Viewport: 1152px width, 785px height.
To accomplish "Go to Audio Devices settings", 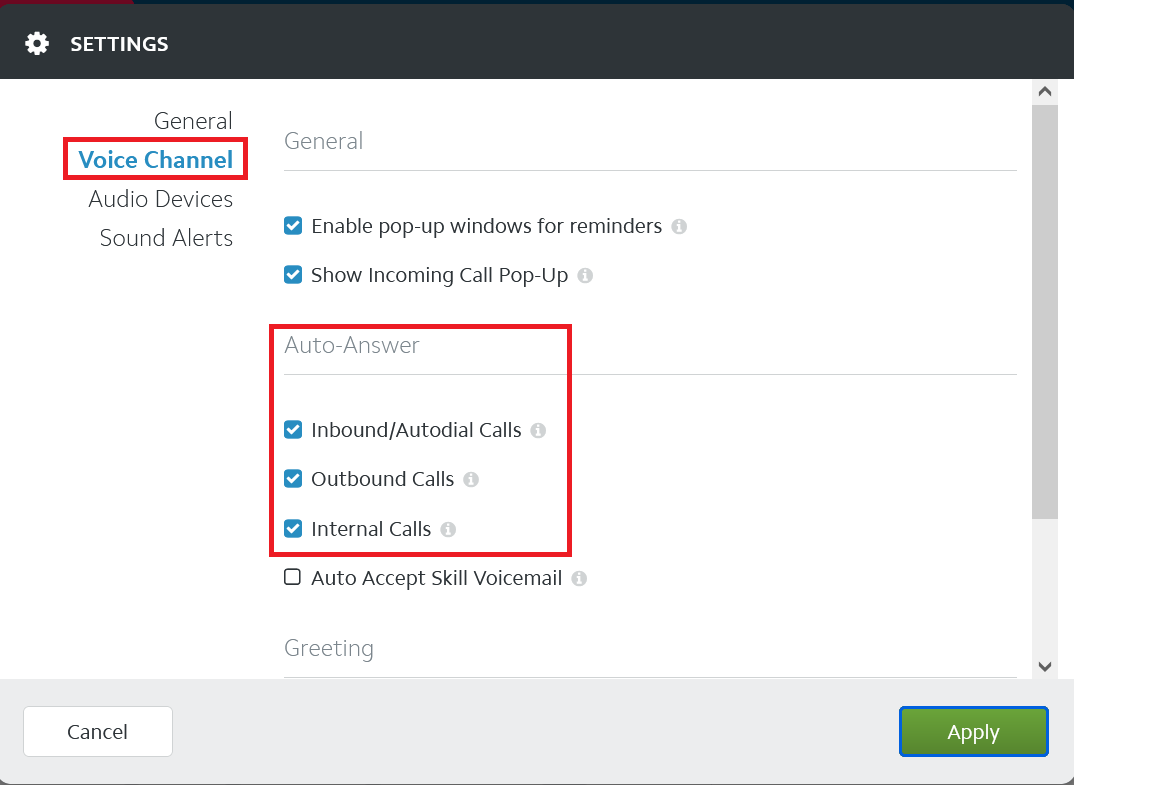I will tap(161, 199).
